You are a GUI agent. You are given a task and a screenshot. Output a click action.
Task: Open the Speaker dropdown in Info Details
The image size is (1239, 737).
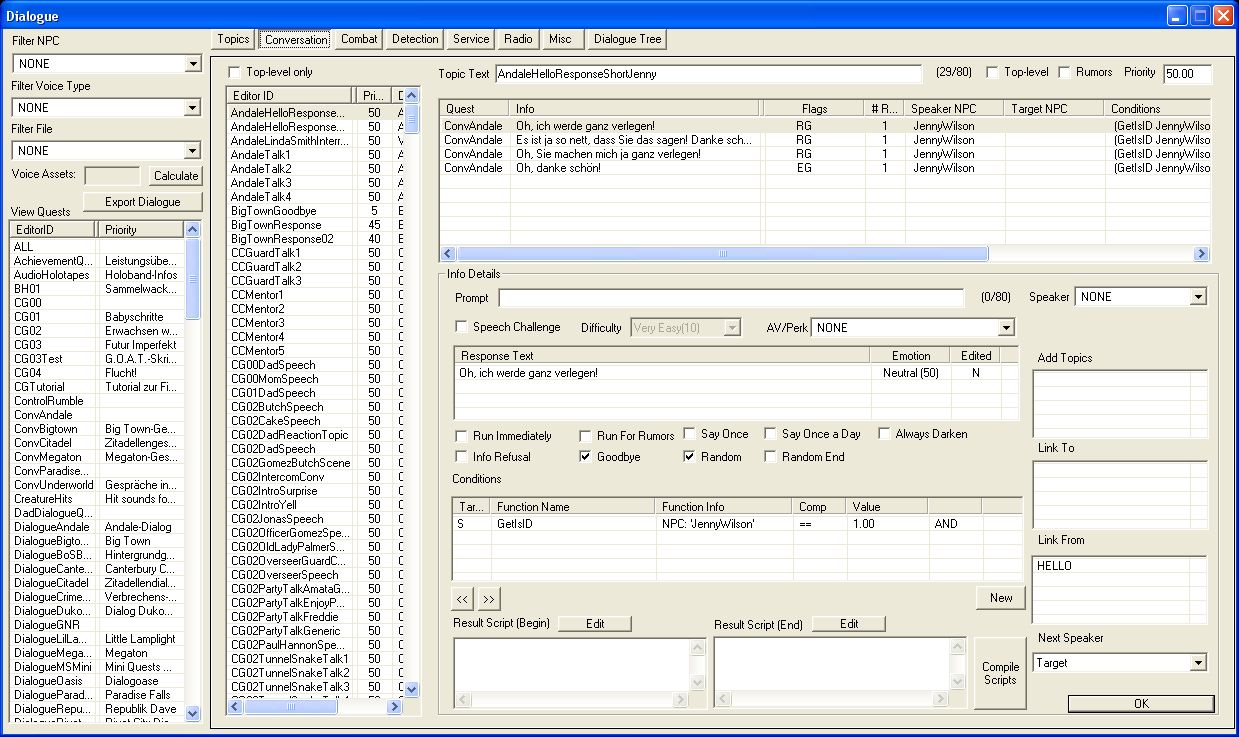[1198, 297]
